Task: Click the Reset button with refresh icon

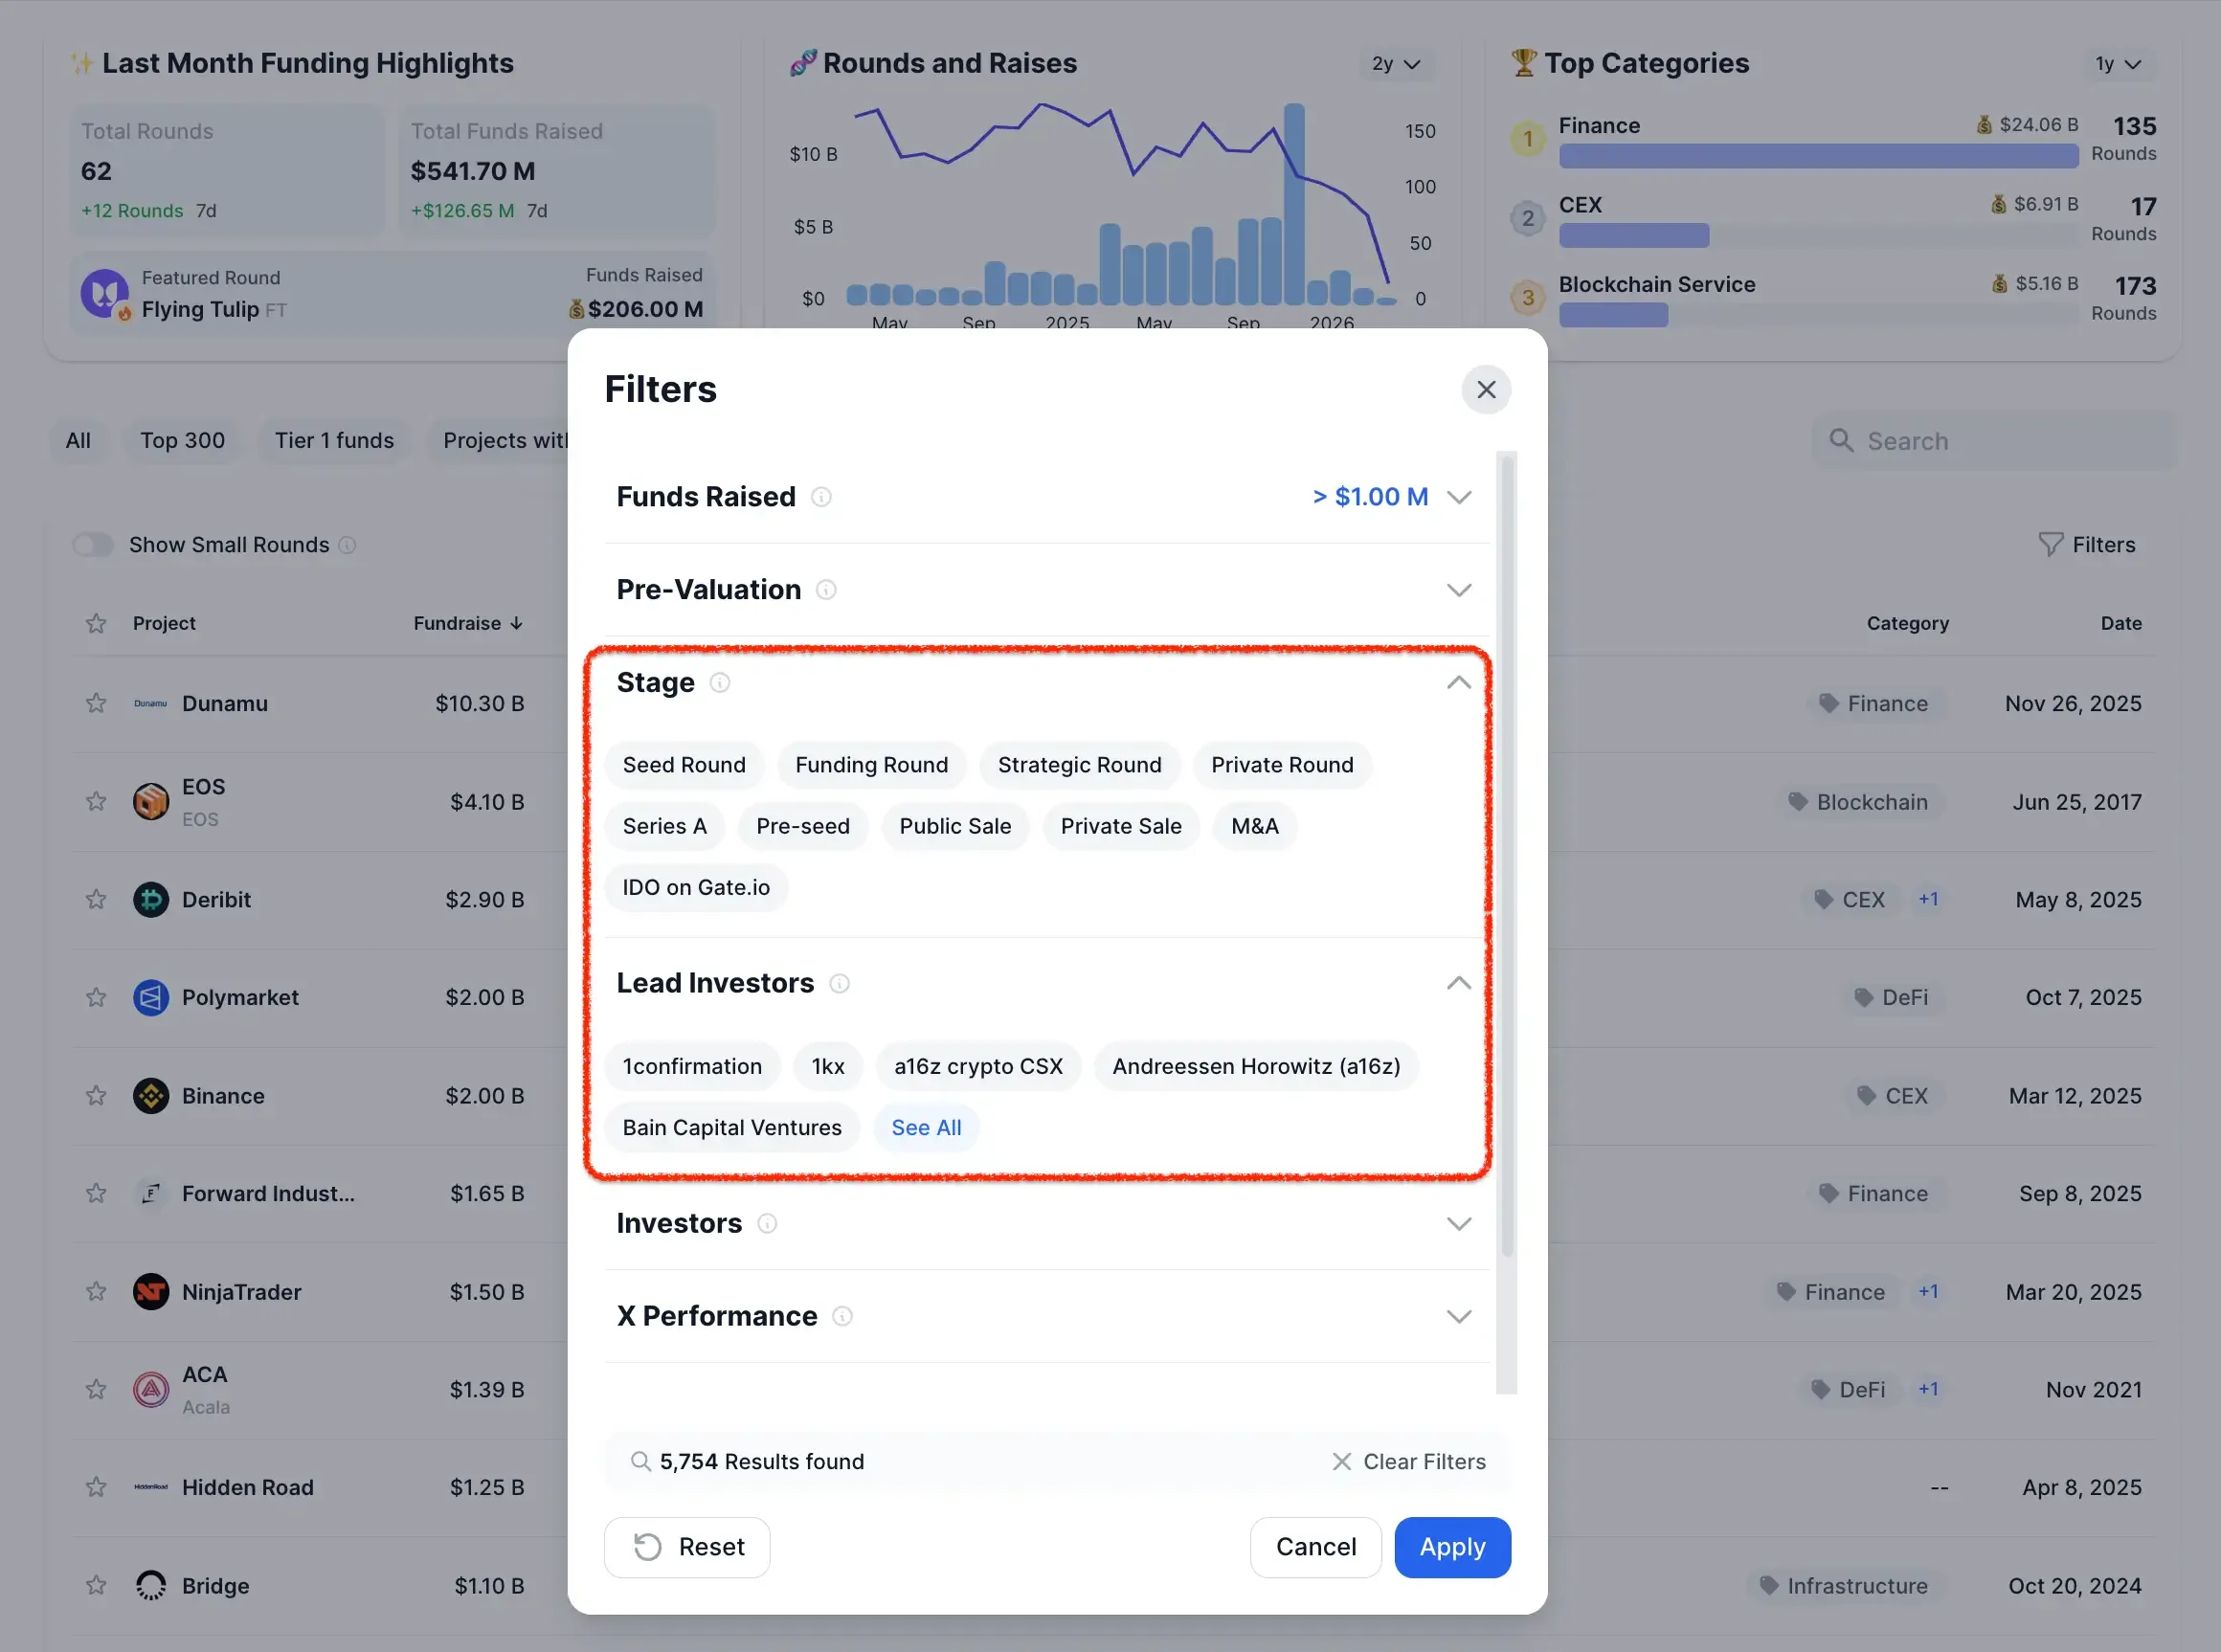Action: pos(687,1547)
